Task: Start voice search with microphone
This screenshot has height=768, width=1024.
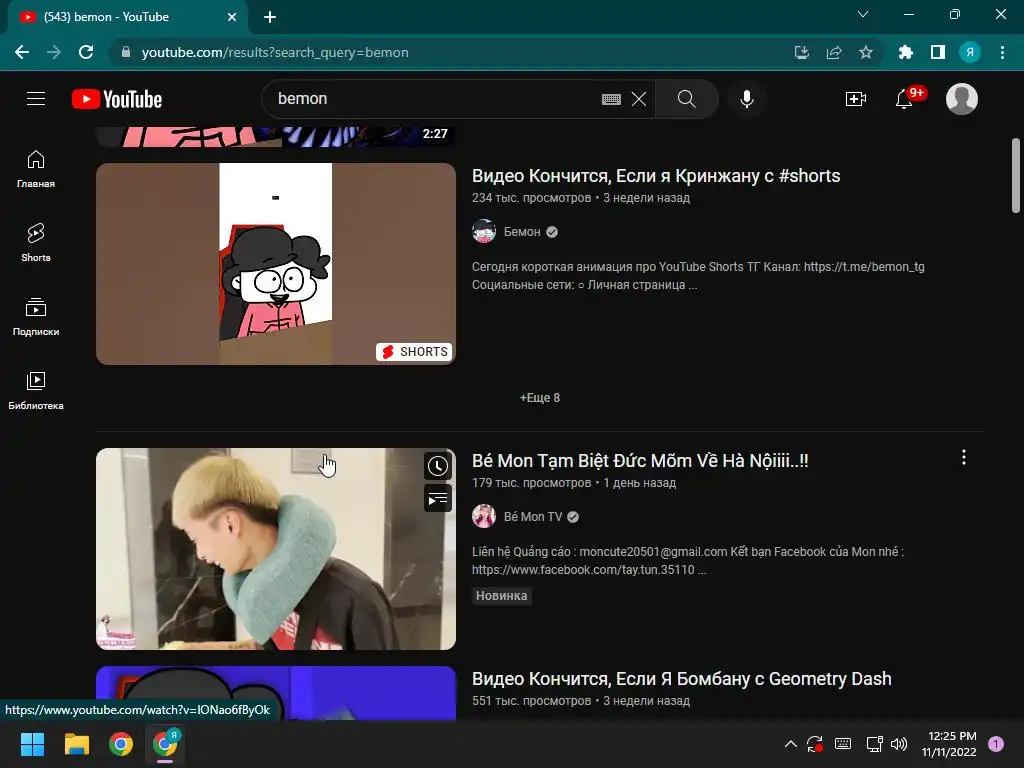Action: tap(746, 99)
